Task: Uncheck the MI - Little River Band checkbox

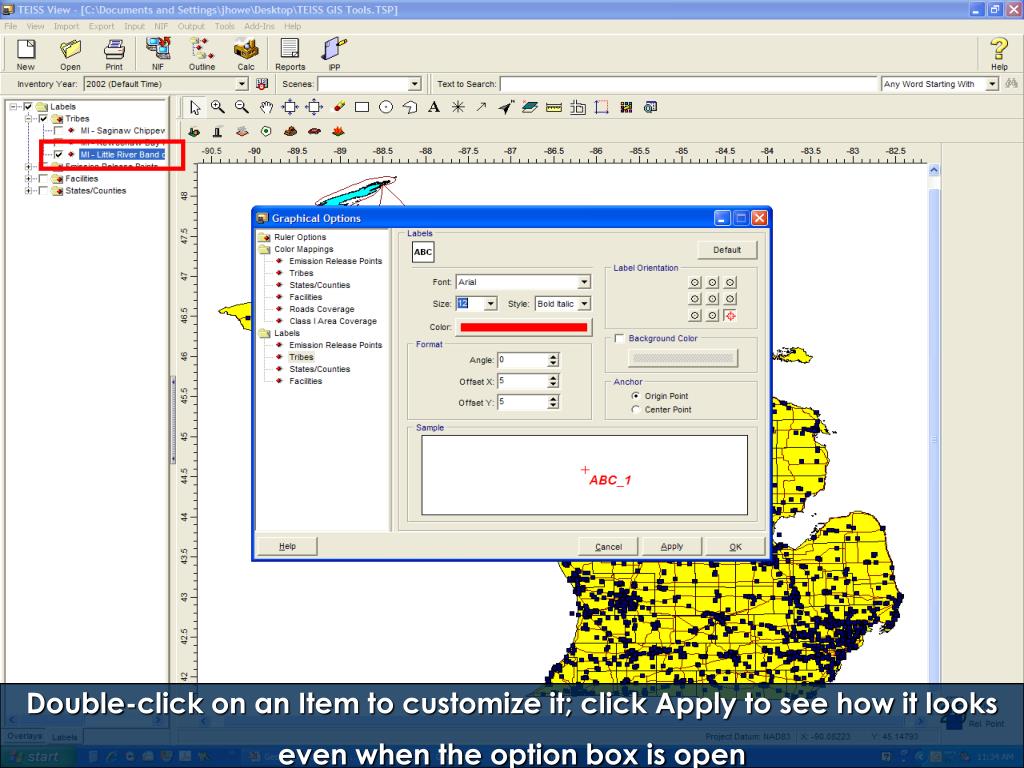Action: click(x=58, y=155)
